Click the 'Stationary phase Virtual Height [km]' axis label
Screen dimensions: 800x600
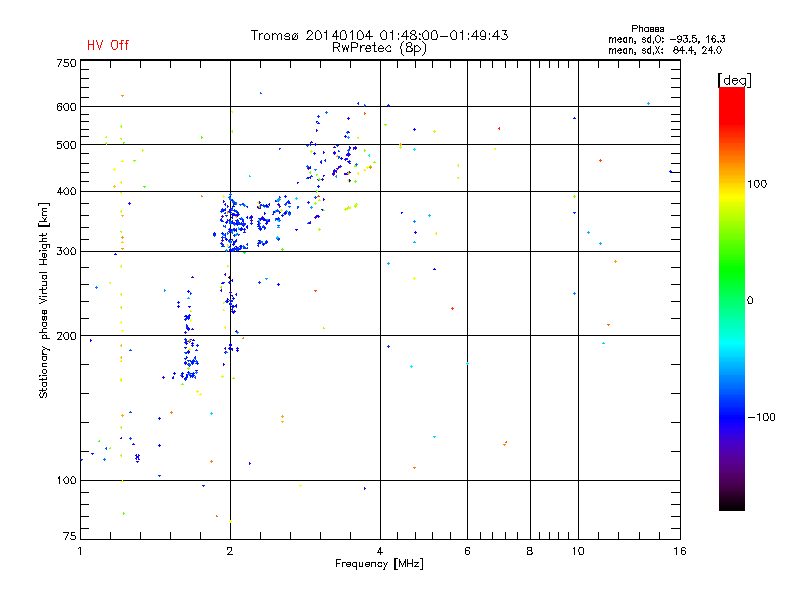44,300
